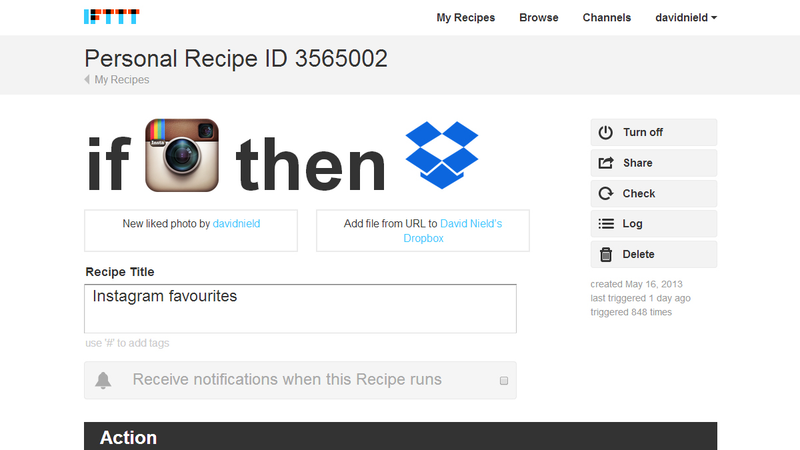Screen dimensions: 800x450
Task: Enable the recipe notifications checkbox
Action: click(x=504, y=381)
